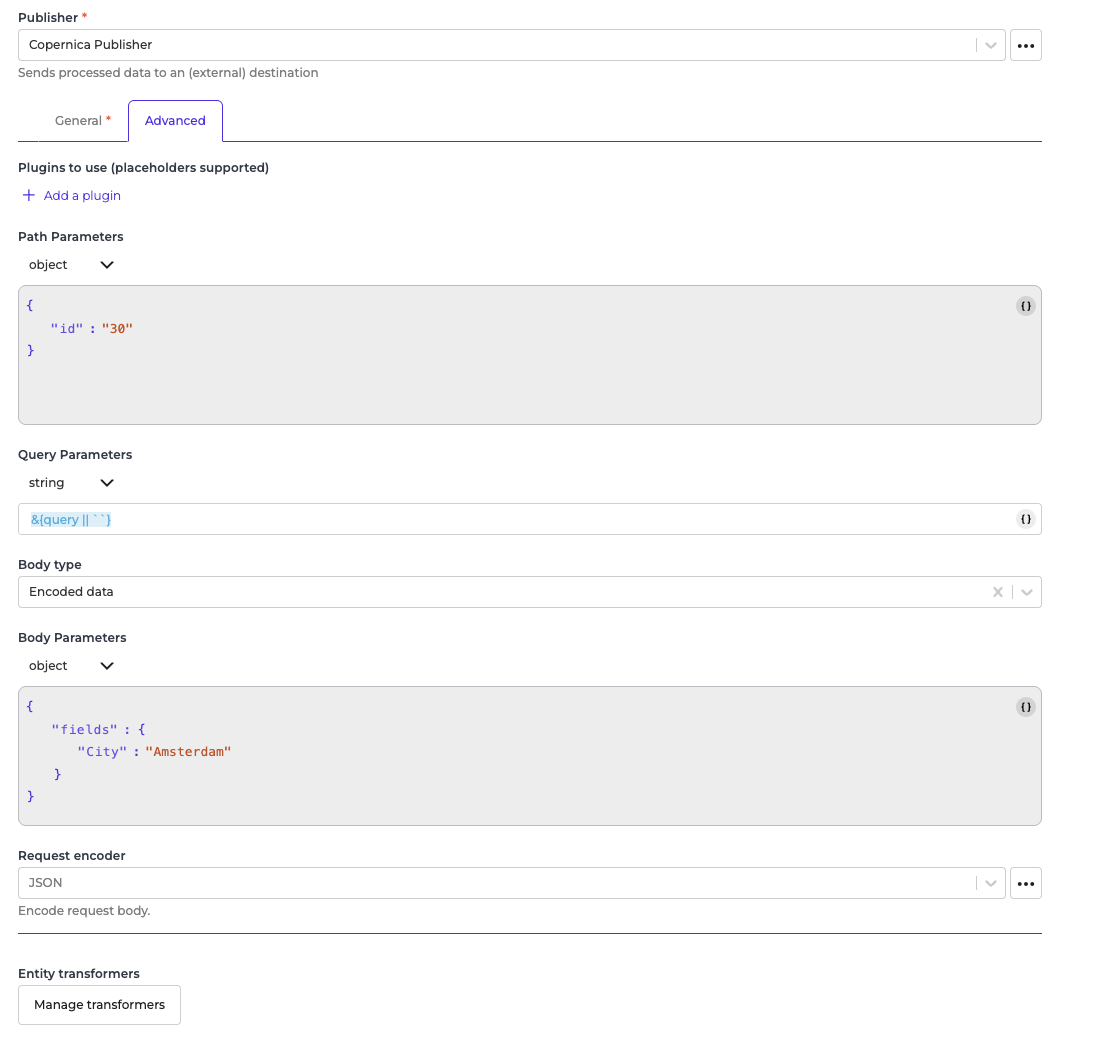This screenshot has height=1050, width=1112.
Task: Click the "Amsterdam" value in Body Parameters
Action: click(x=188, y=751)
